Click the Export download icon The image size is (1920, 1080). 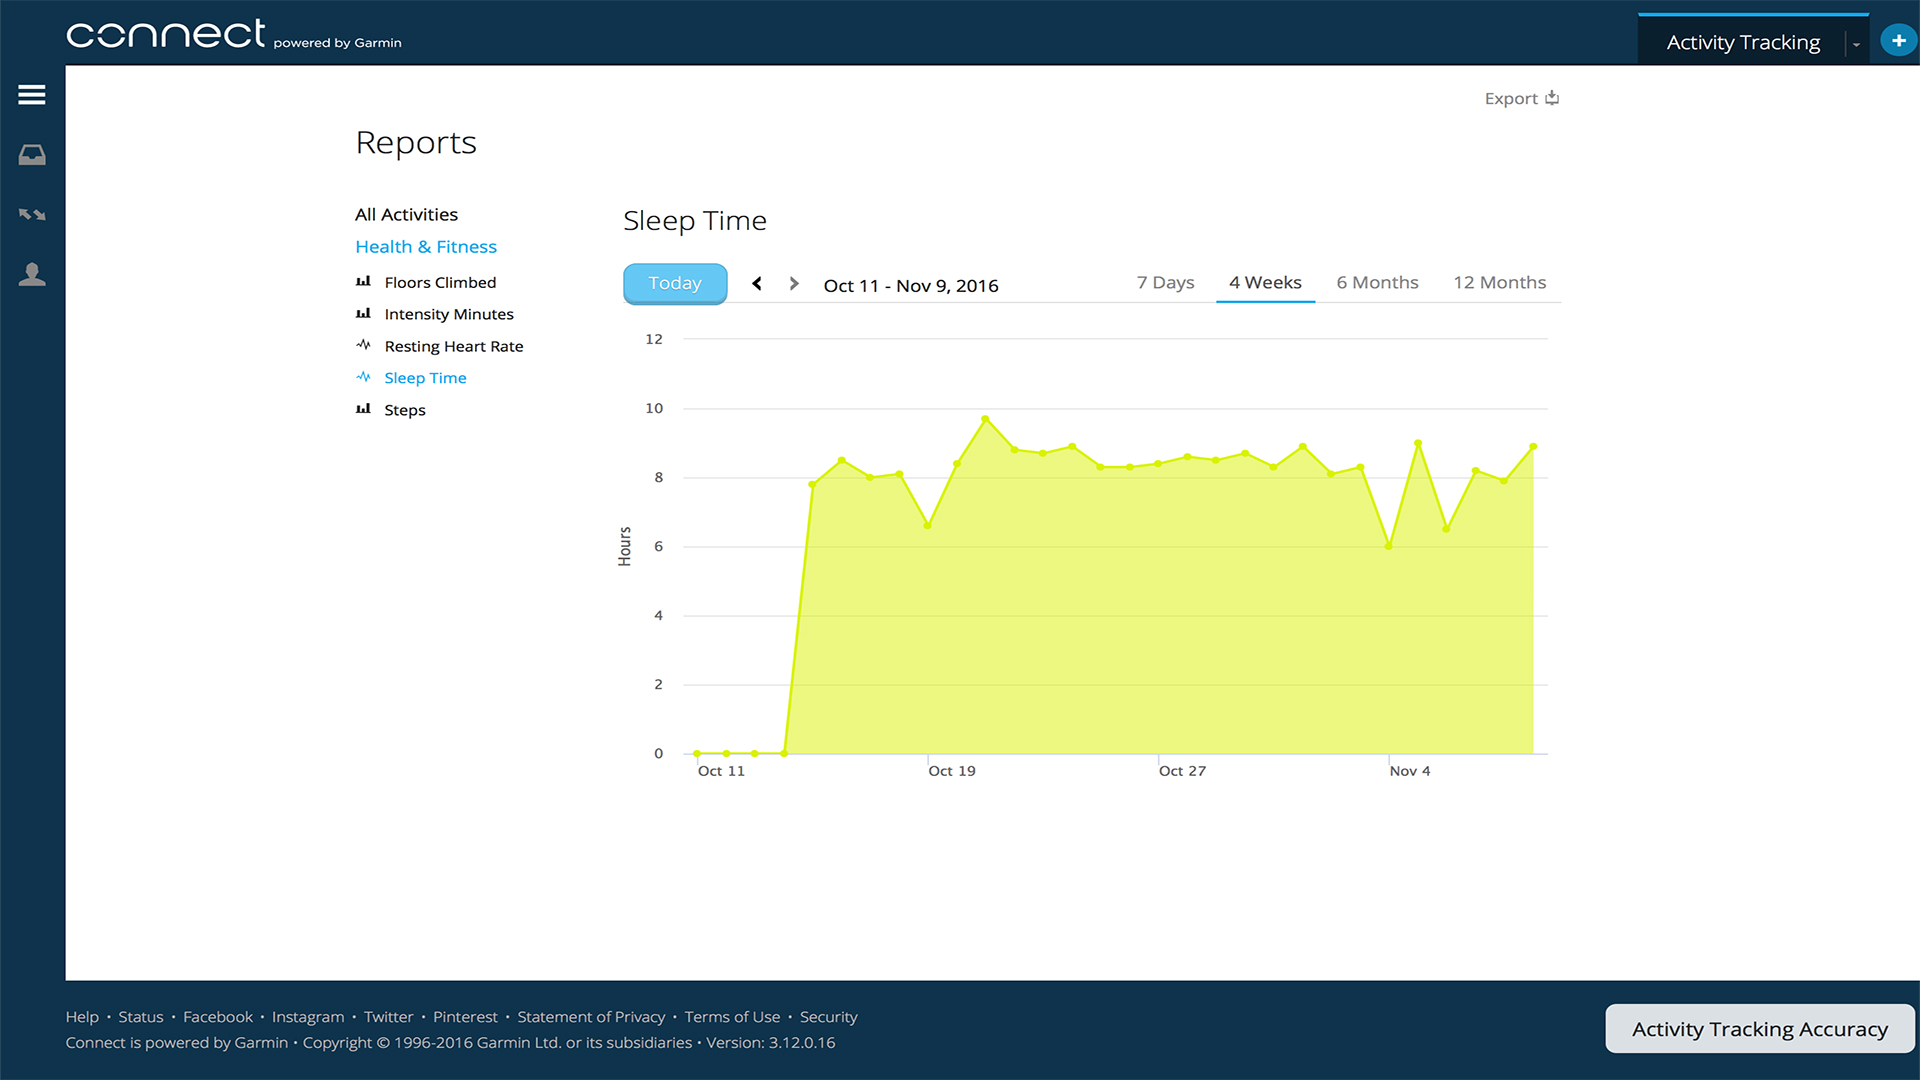(x=1552, y=98)
